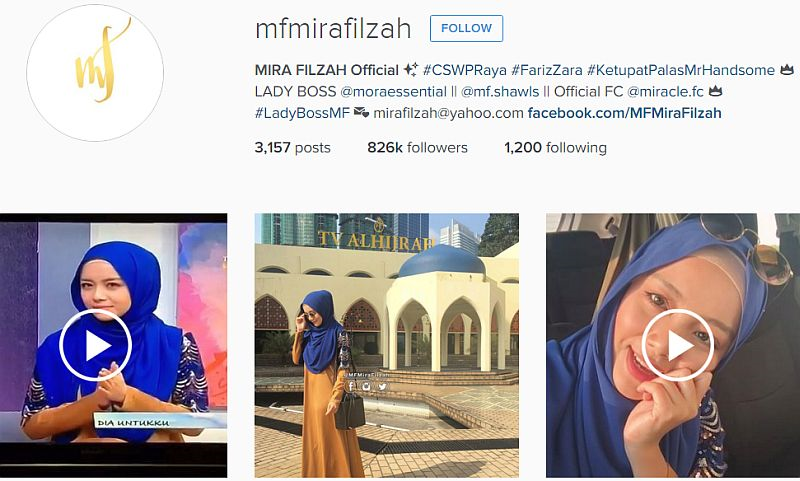This screenshot has height=481, width=800.
Task: View the 1,200 following list
Action: coord(556,147)
